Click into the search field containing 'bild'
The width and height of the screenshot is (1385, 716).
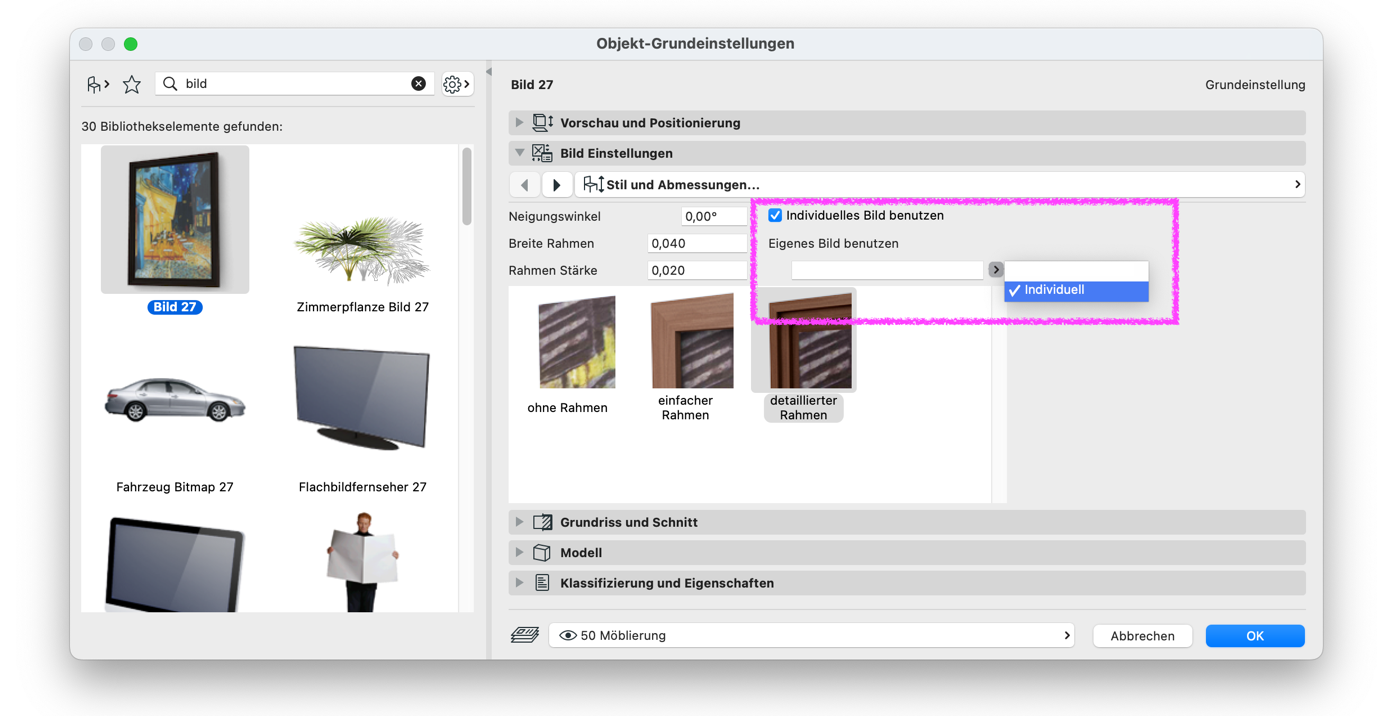(293, 84)
